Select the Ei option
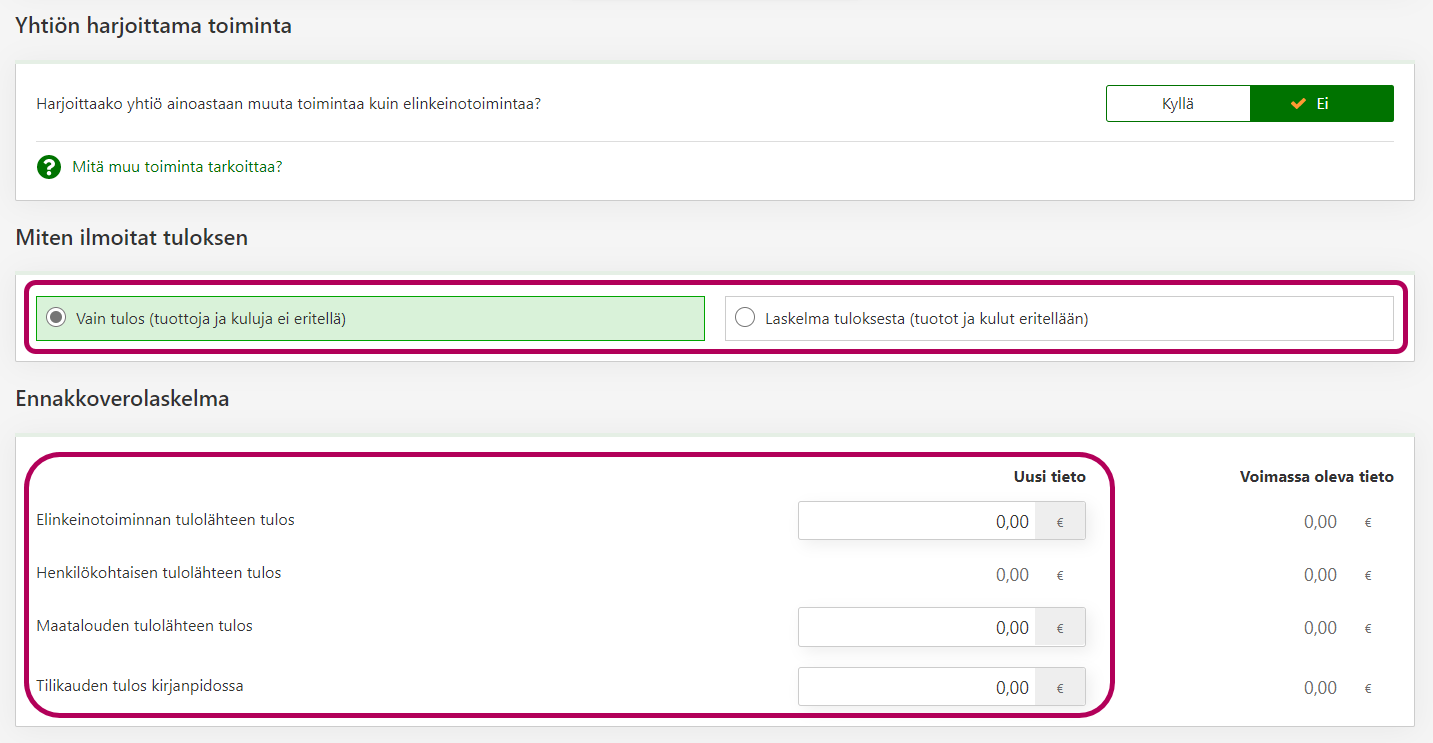Image resolution: width=1433 pixels, height=743 pixels. tap(1321, 104)
